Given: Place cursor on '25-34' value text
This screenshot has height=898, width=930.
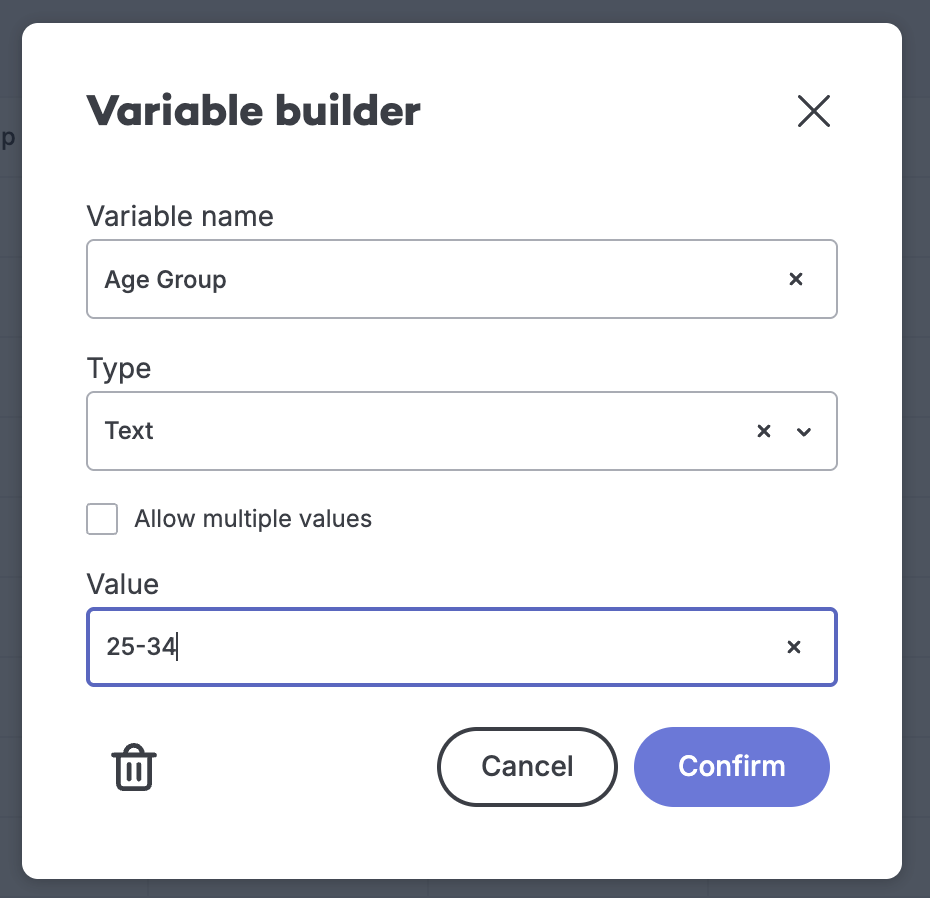Looking at the screenshot, I should (x=141, y=648).
